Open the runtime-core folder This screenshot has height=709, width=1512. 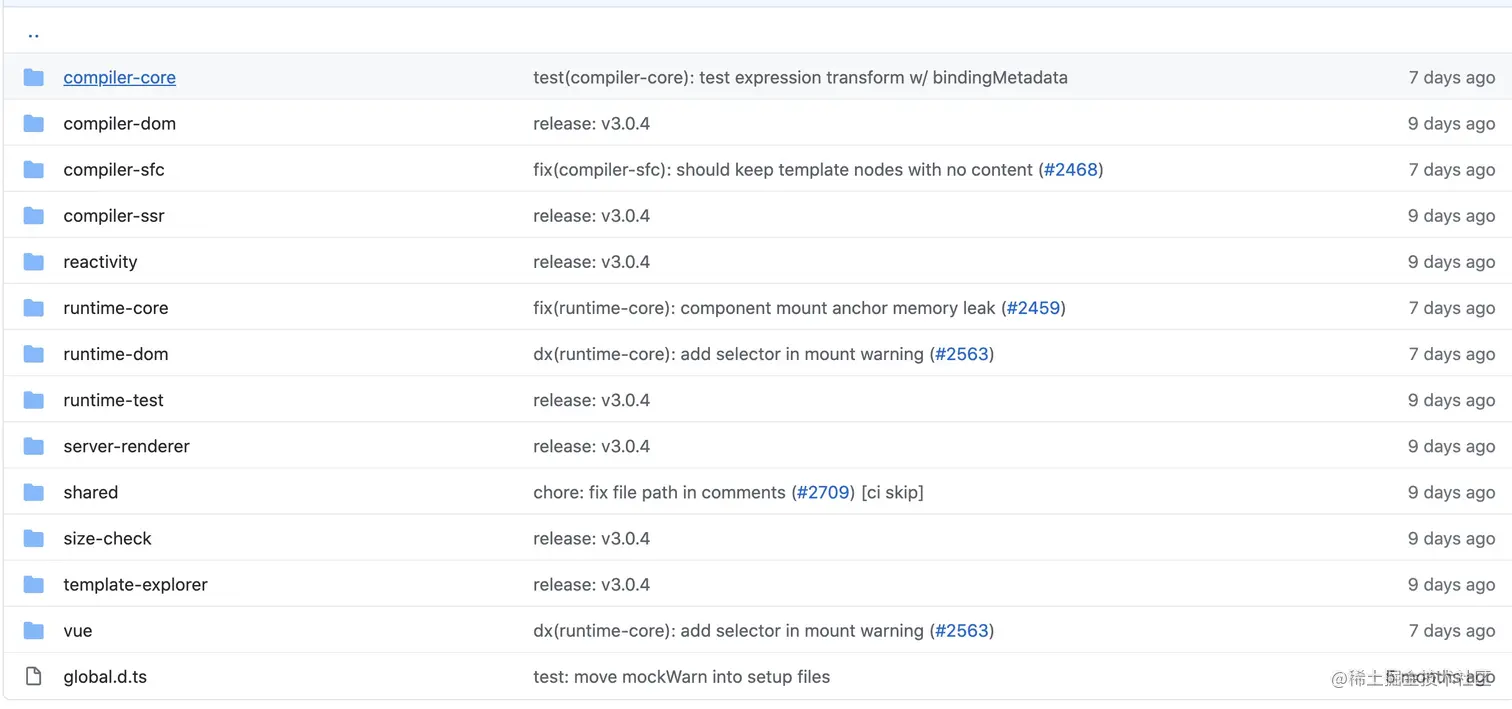[115, 308]
